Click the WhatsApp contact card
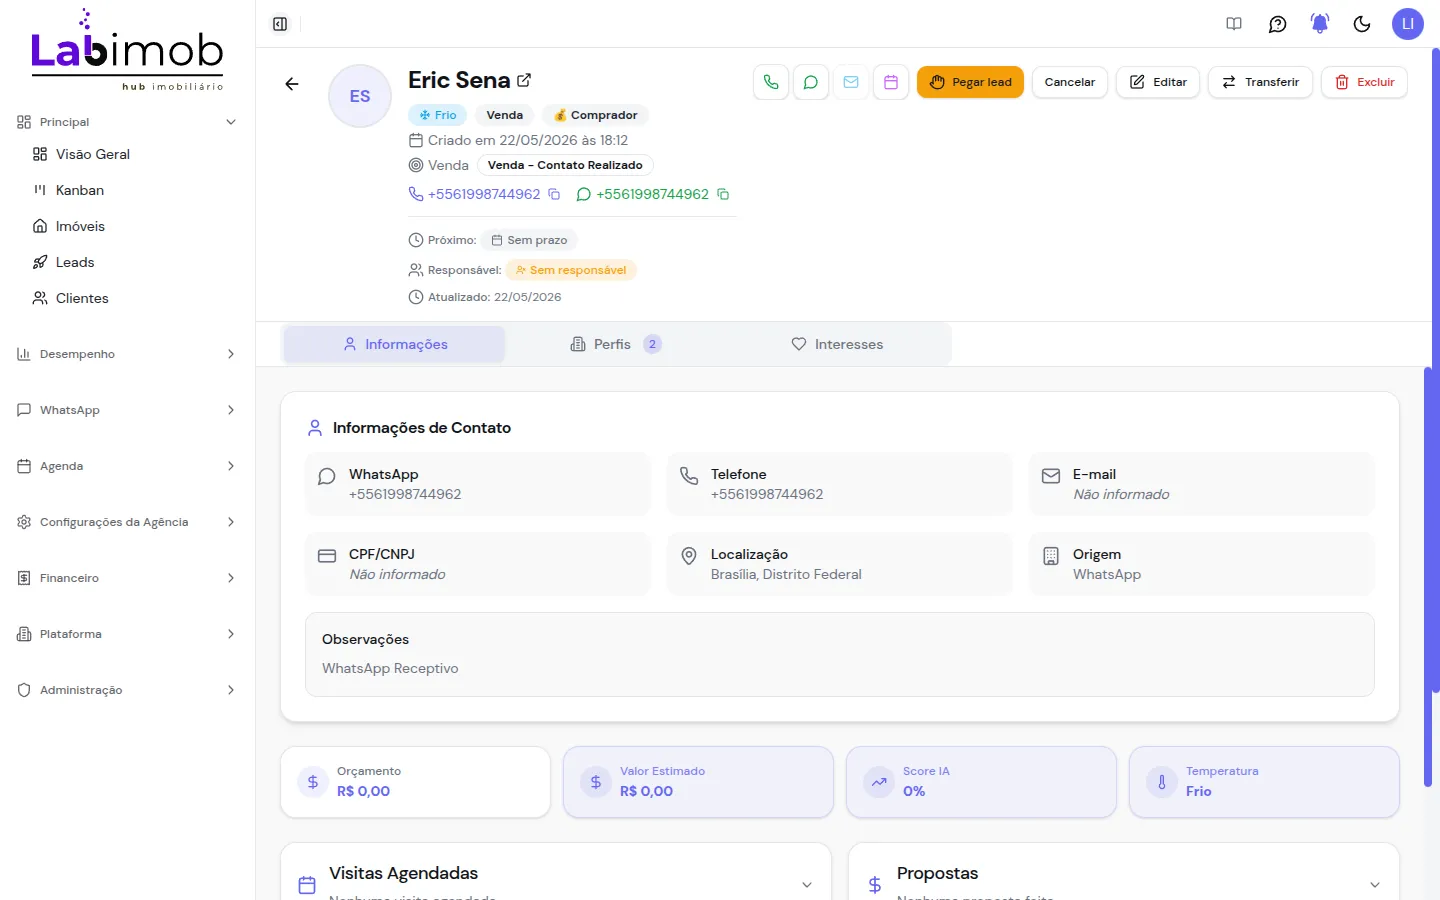 click(478, 484)
